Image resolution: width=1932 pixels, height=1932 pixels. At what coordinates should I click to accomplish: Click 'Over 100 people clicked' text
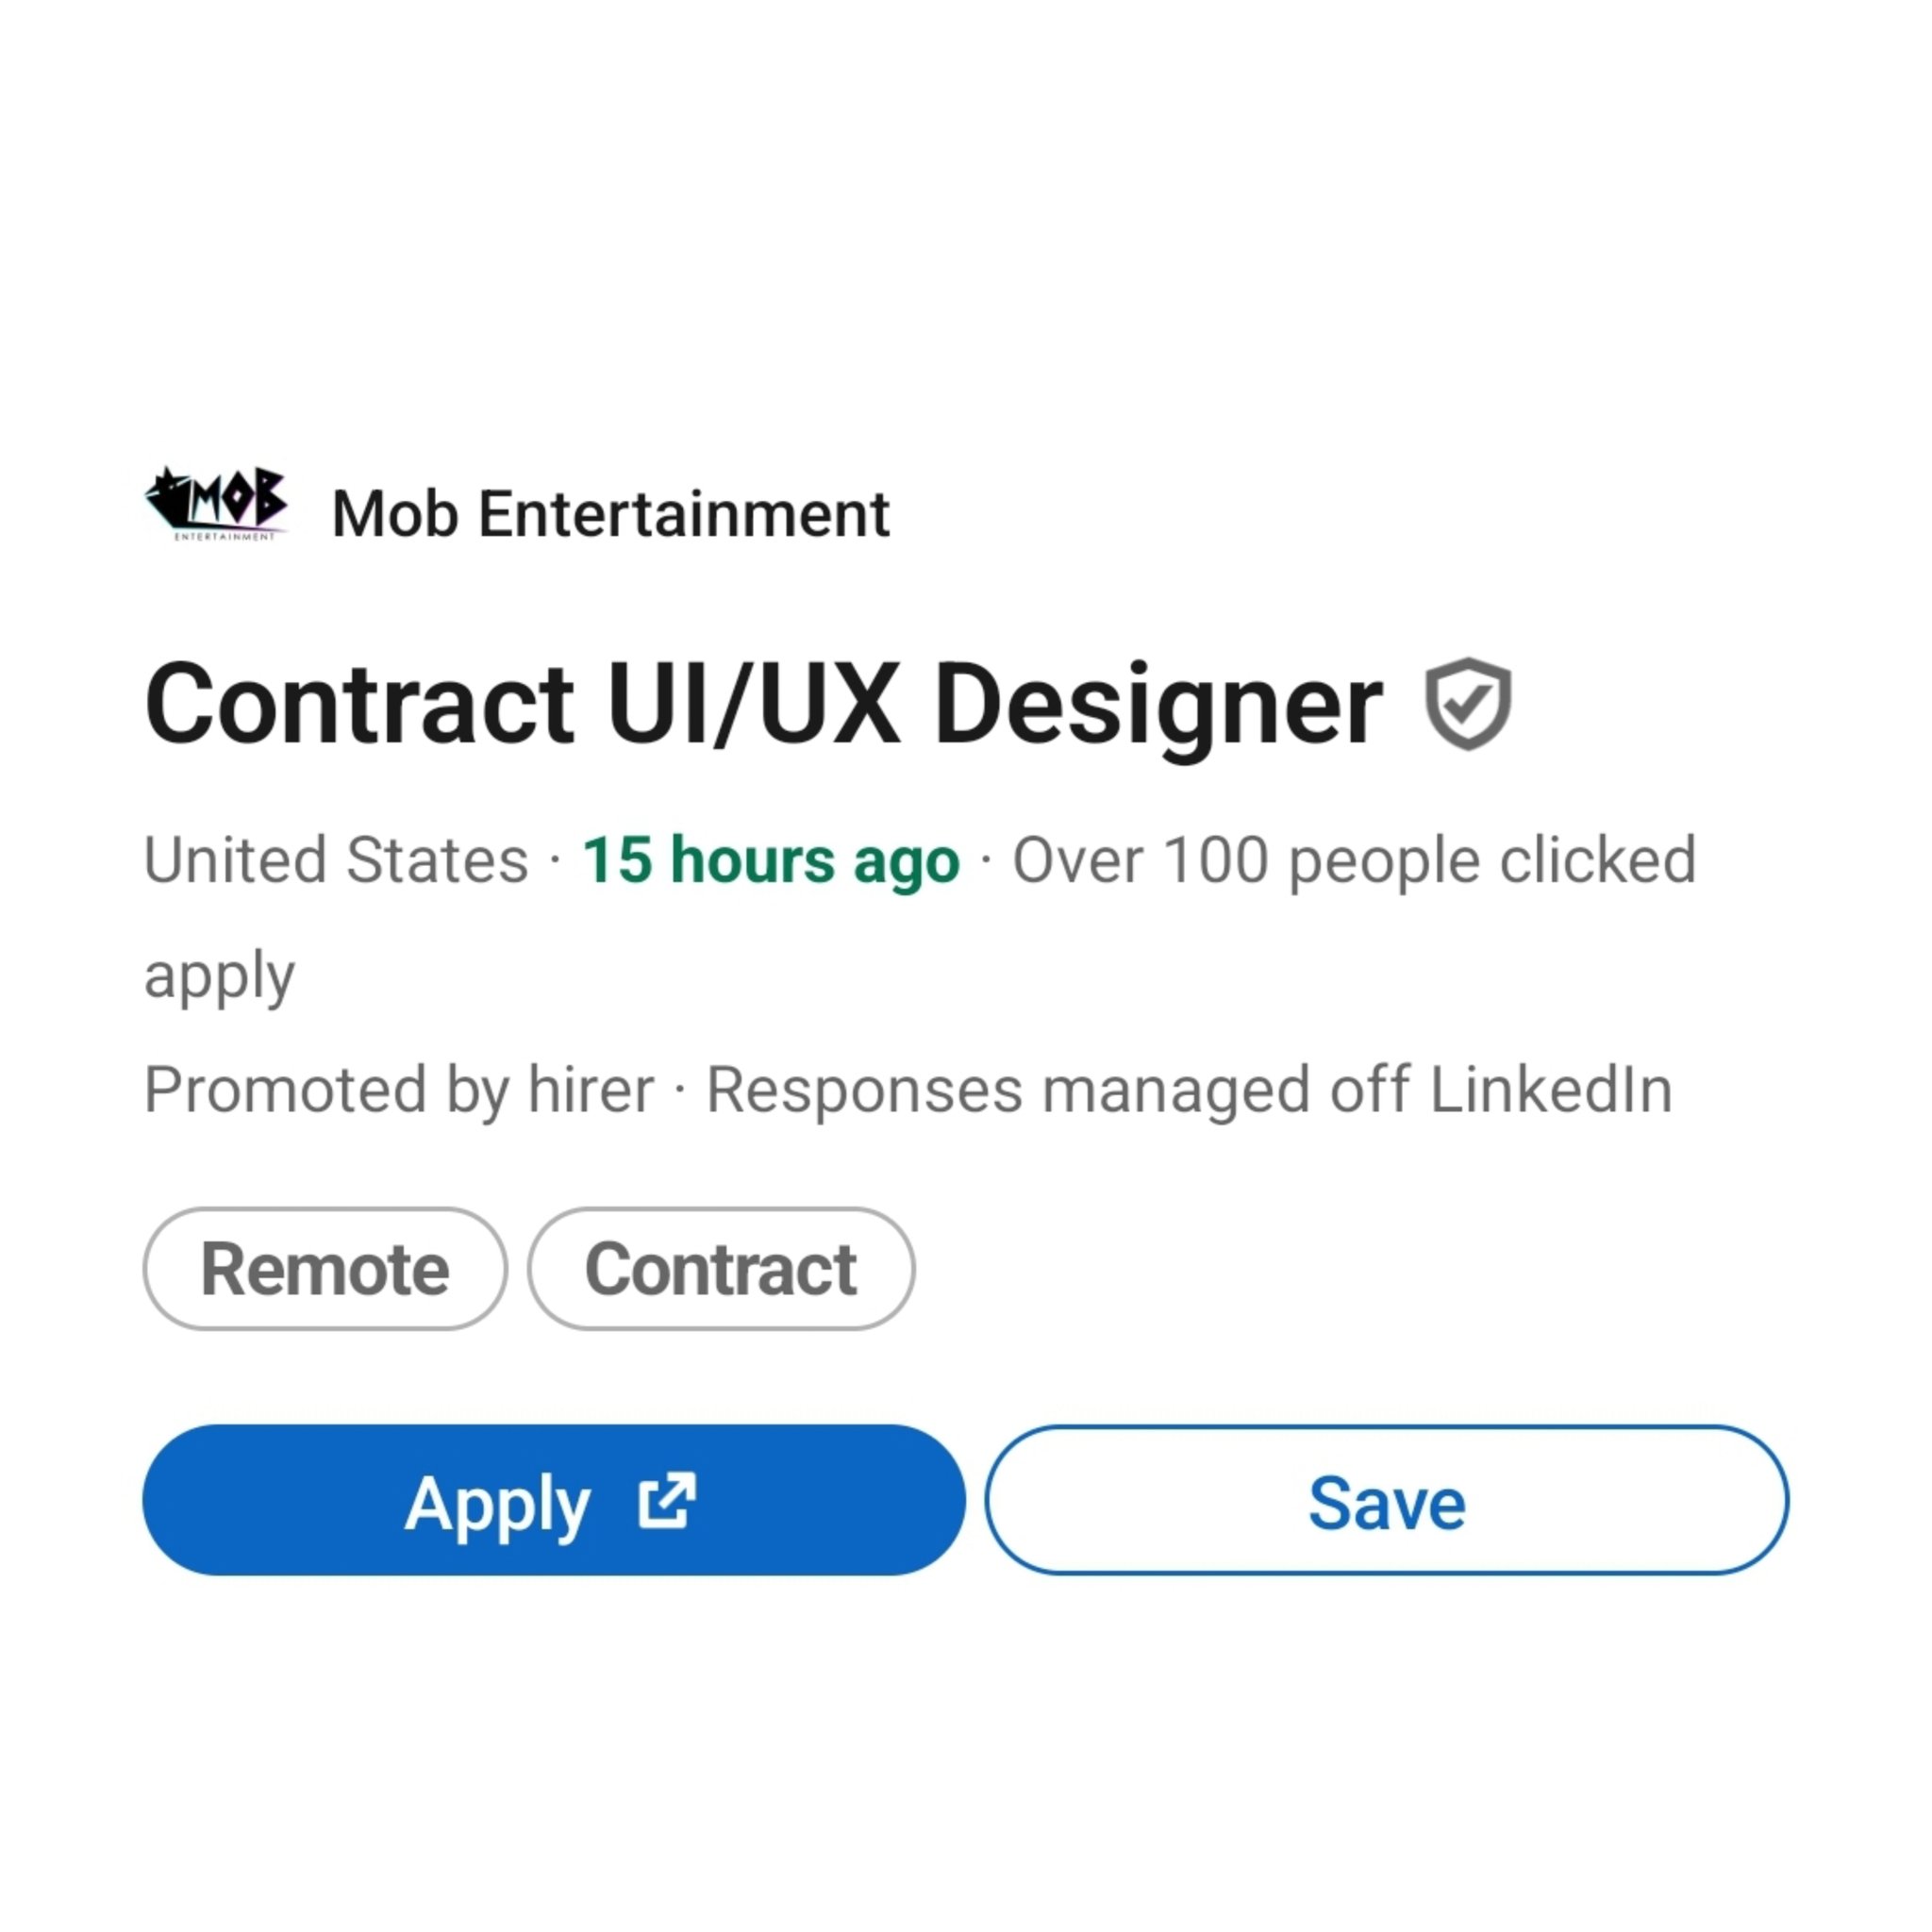1354,861
